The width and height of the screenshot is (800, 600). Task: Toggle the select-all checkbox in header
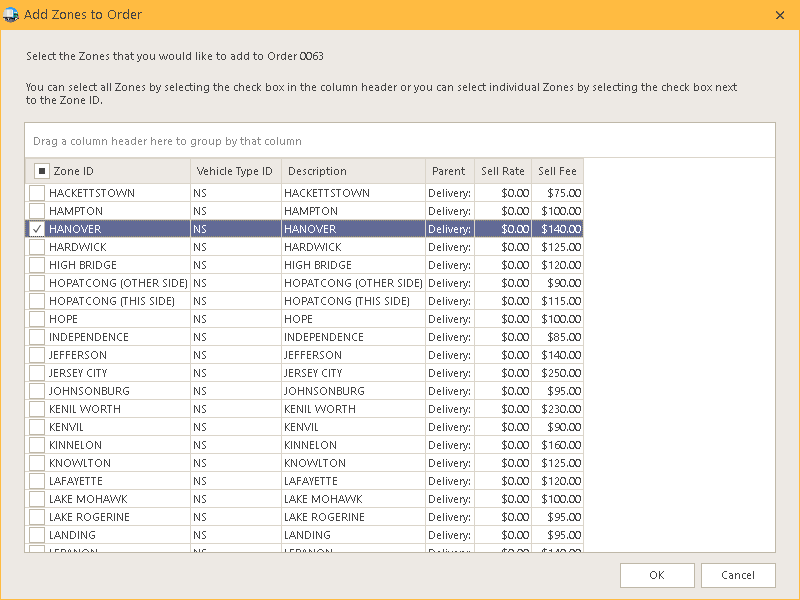42,171
